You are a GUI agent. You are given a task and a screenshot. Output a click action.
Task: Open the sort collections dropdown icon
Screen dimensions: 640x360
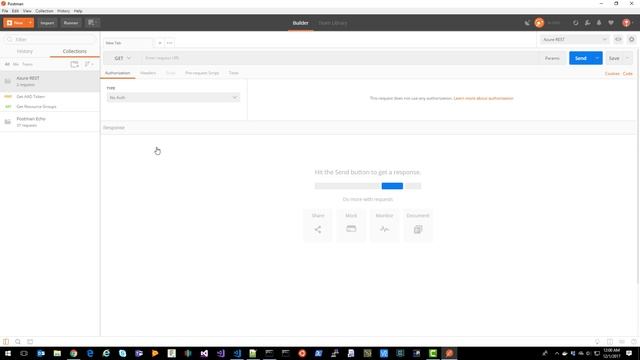pyautogui.click(x=89, y=64)
